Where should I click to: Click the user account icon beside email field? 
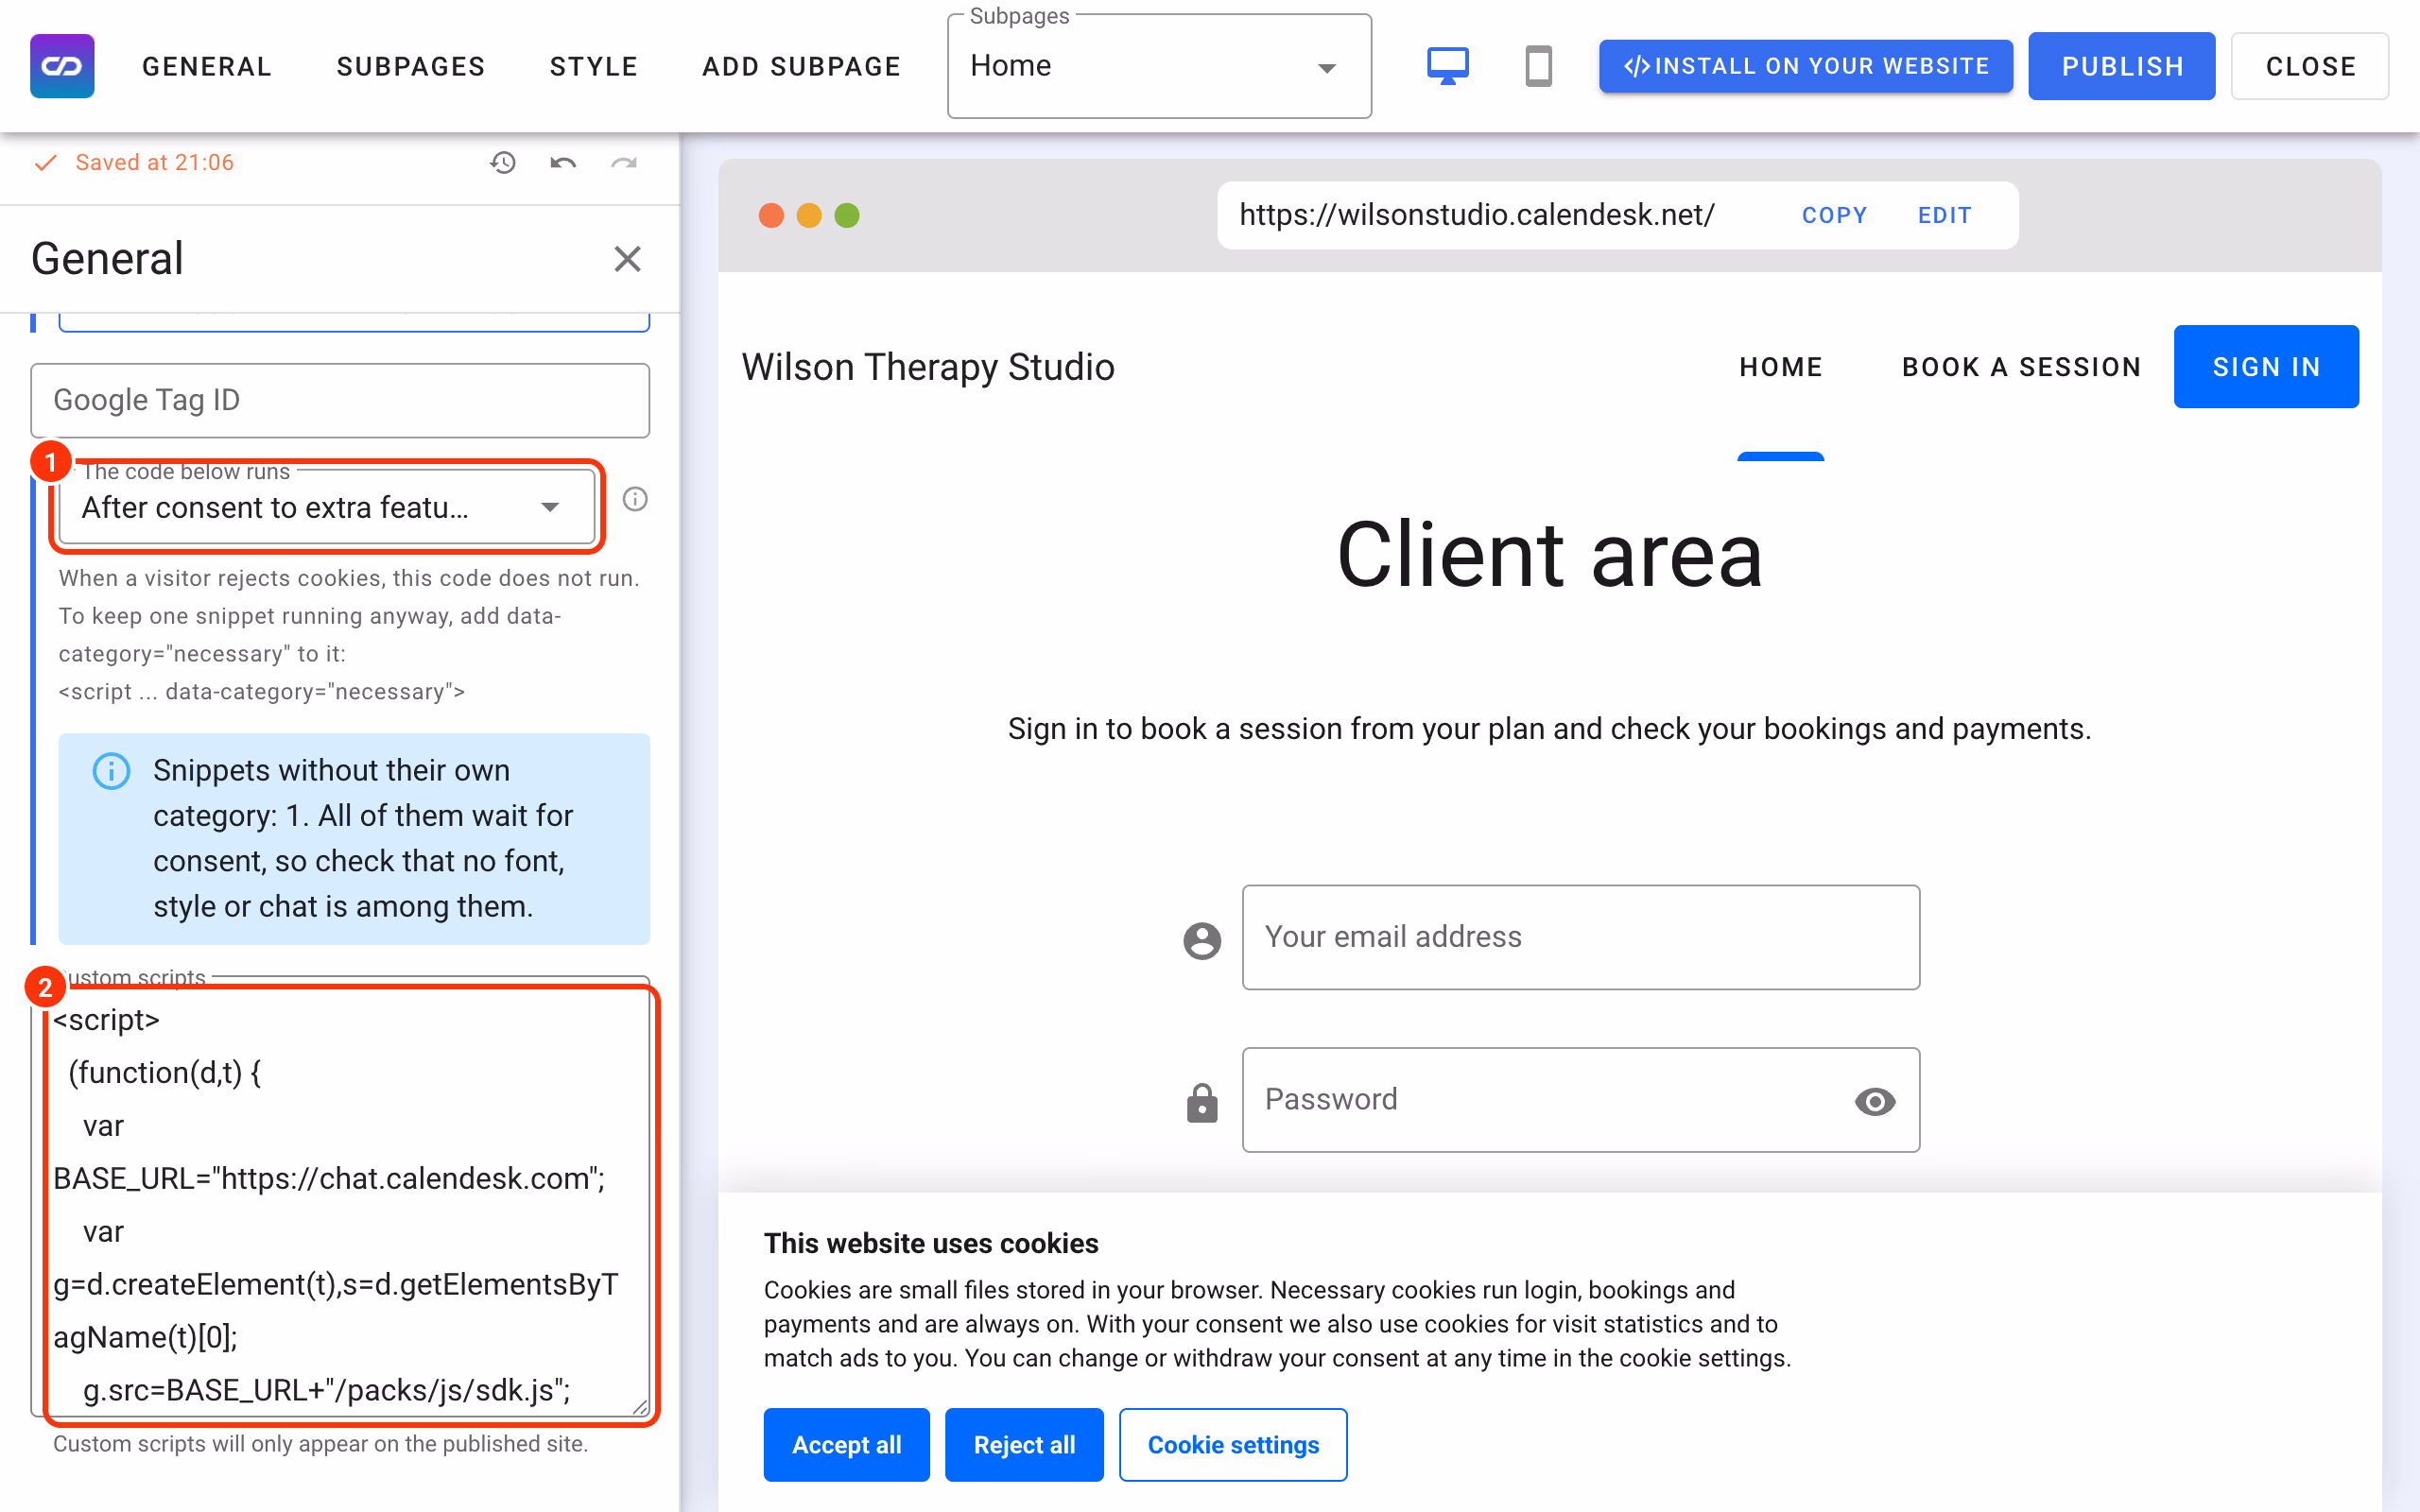[1202, 940]
